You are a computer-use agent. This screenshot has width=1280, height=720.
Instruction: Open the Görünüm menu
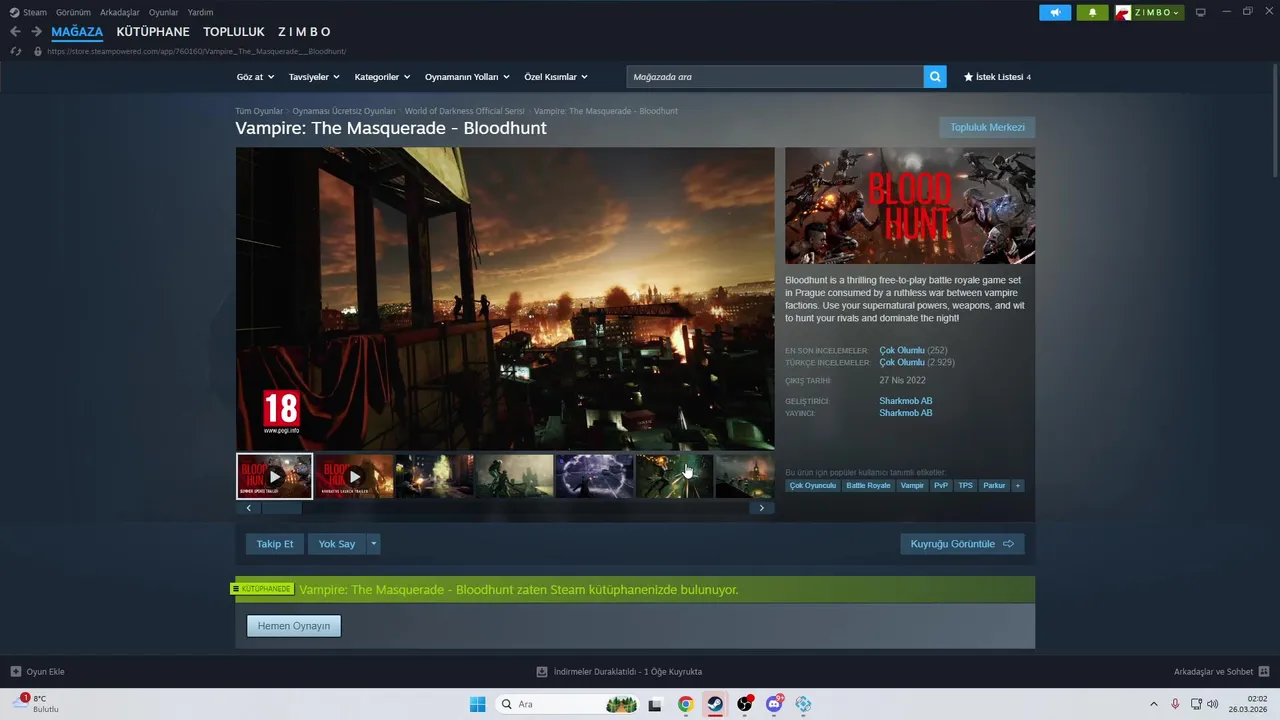[x=73, y=12]
